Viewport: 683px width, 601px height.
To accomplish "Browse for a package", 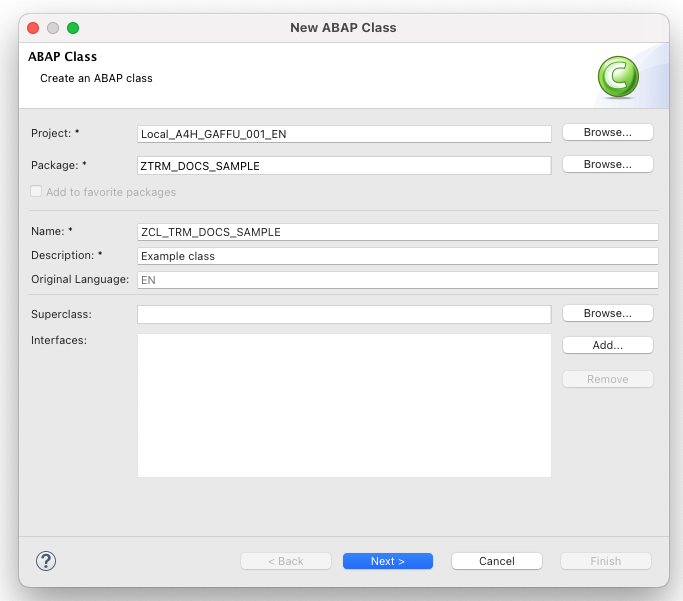I will tap(608, 164).
